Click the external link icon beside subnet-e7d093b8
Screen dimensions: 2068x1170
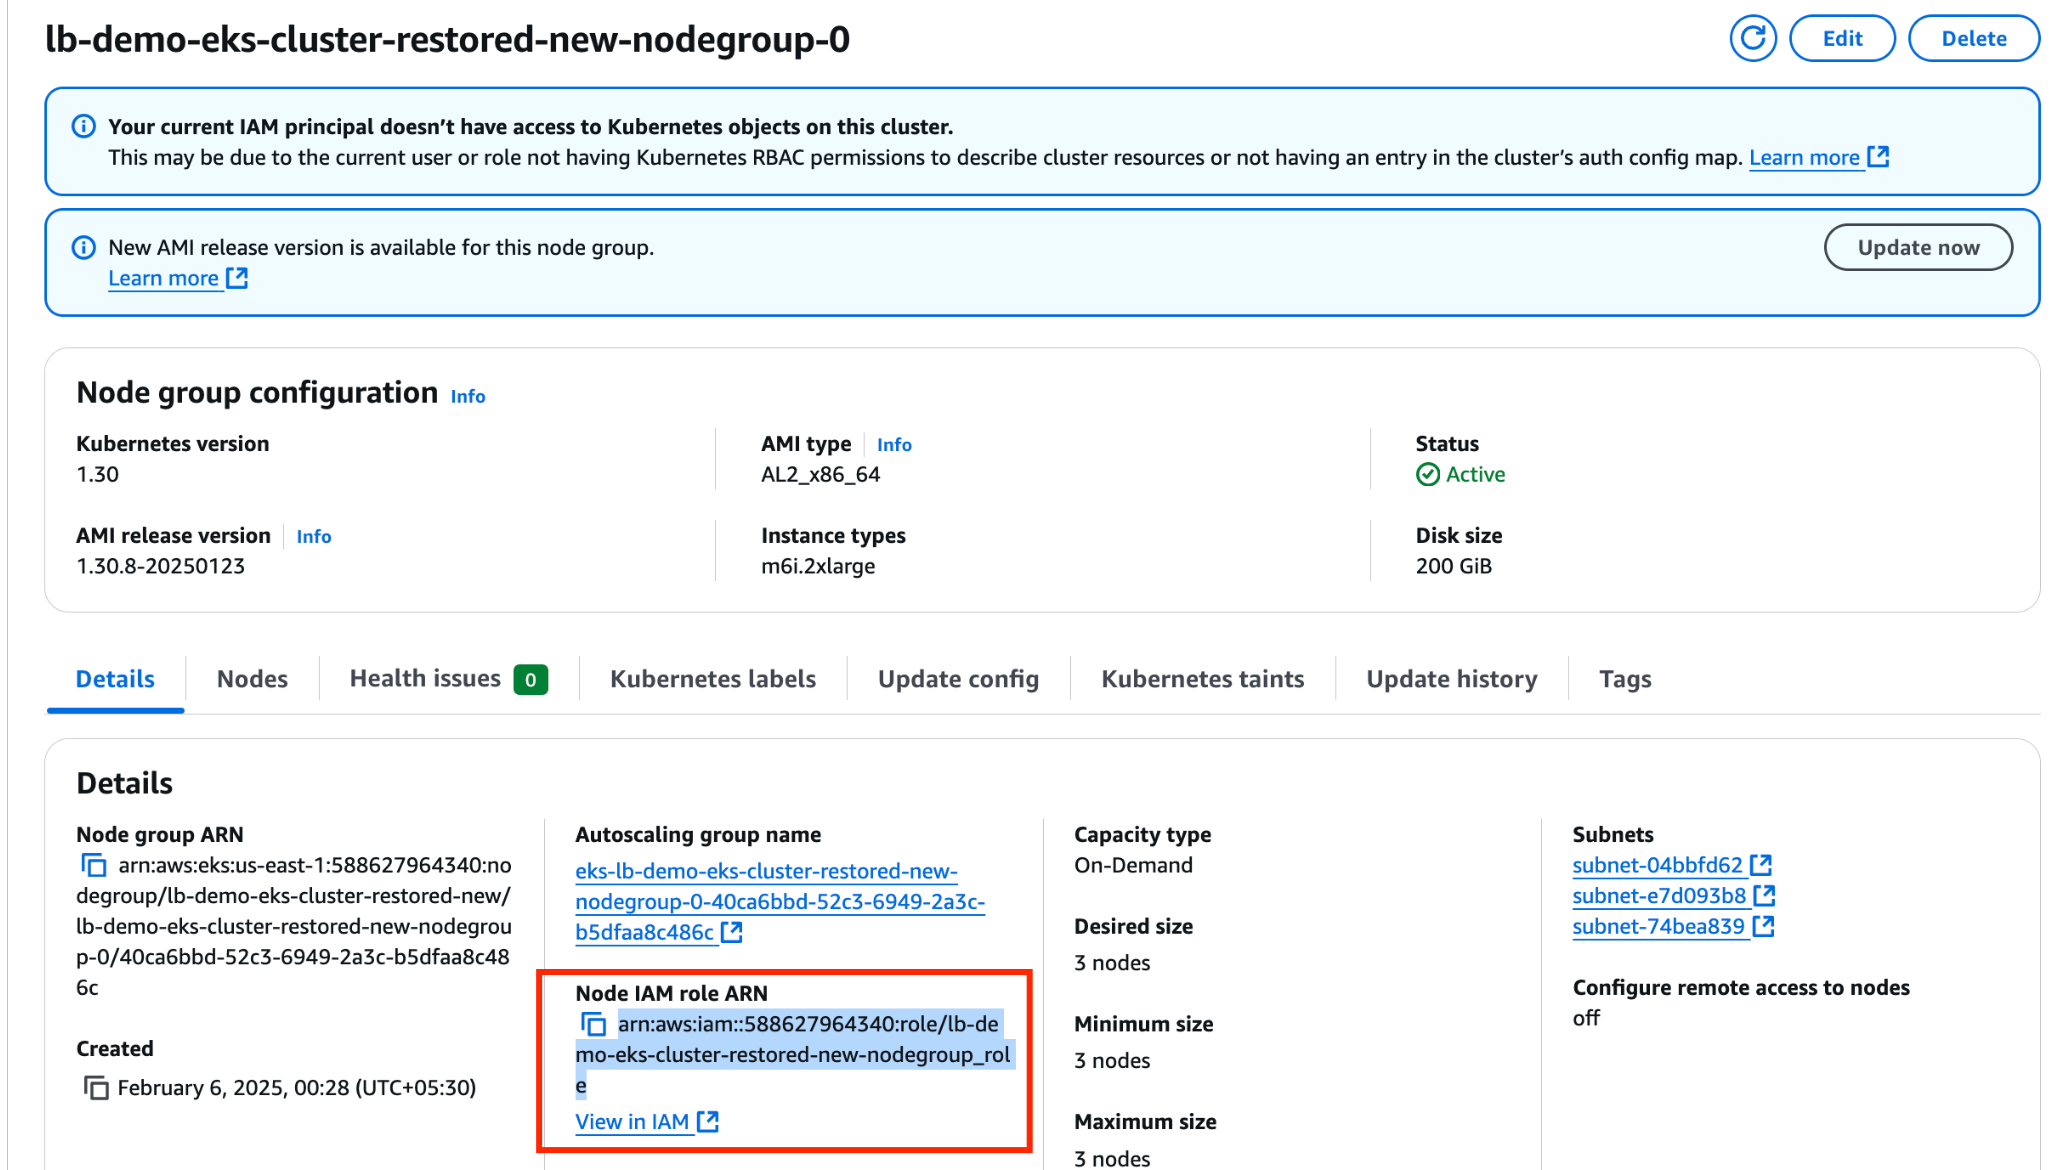[1765, 896]
